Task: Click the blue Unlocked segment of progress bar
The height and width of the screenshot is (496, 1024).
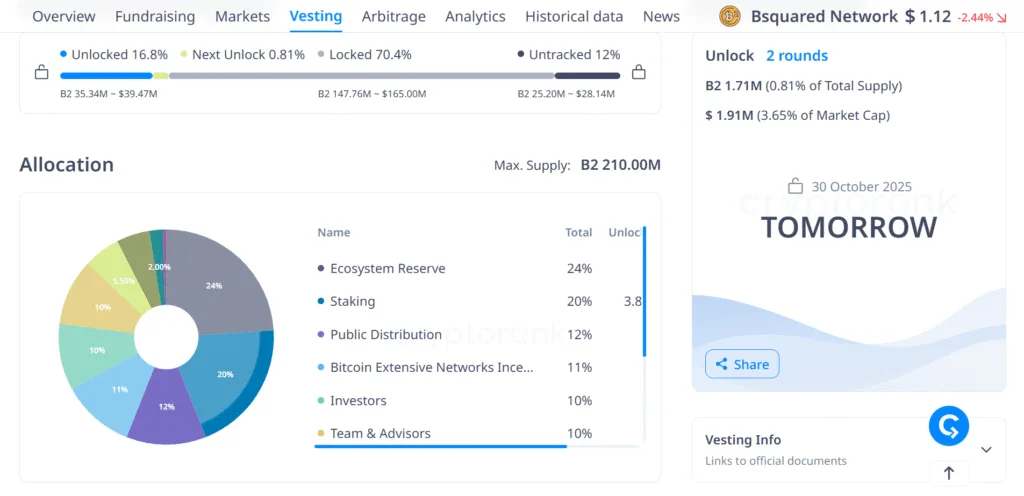Action: pyautogui.click(x=106, y=75)
